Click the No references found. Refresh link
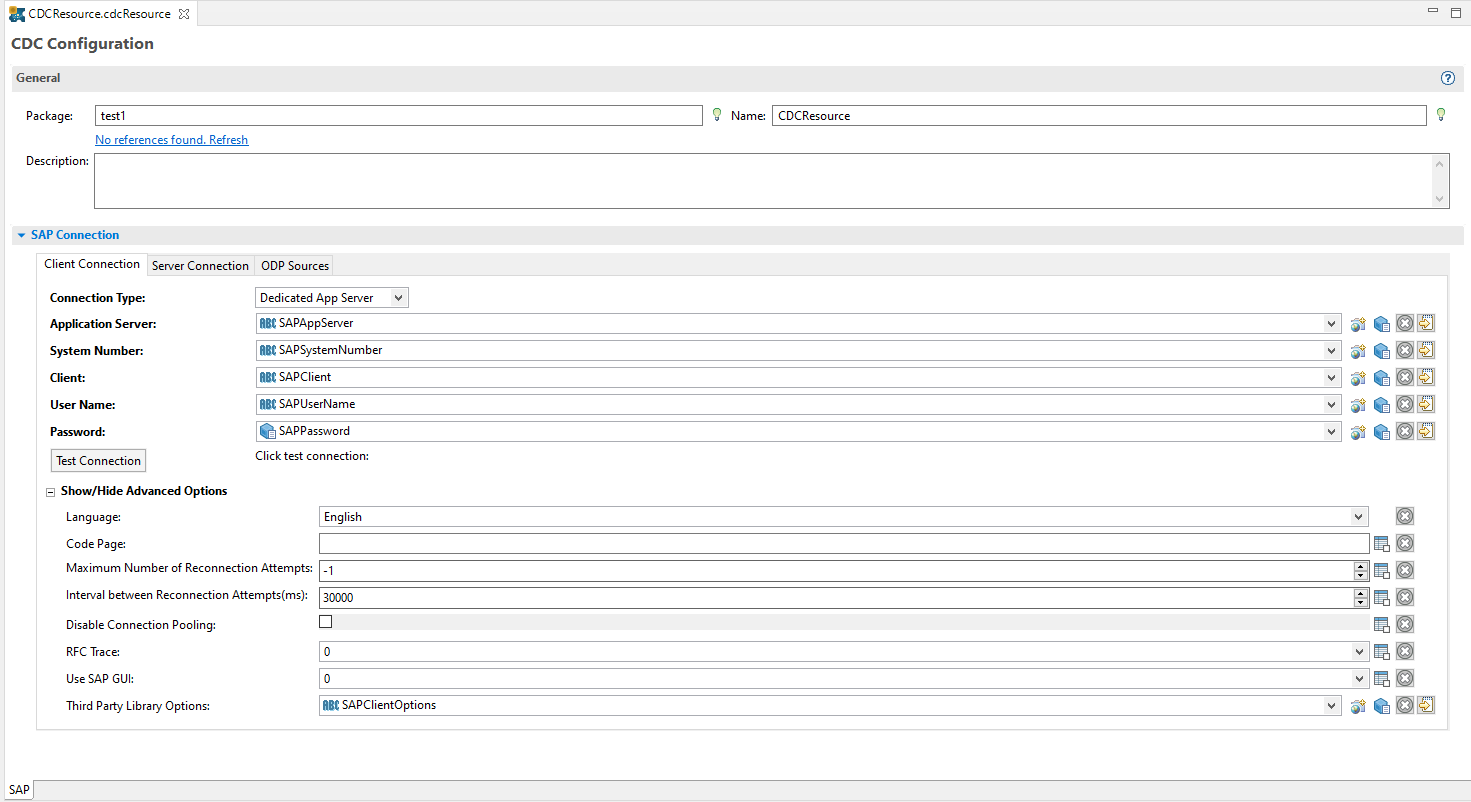The image size is (1471, 802). (171, 140)
